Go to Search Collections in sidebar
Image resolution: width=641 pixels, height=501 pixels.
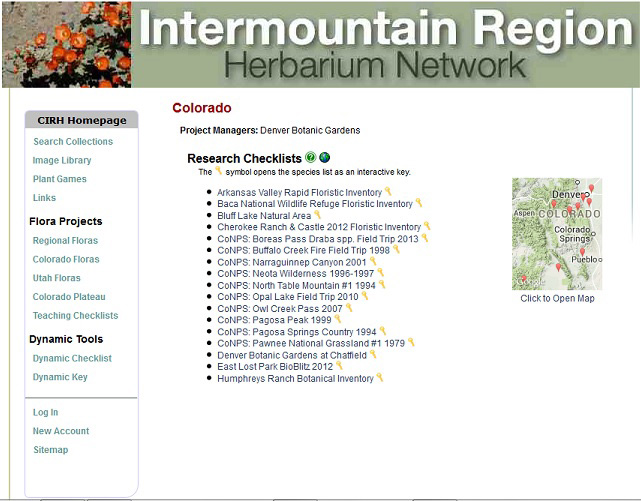pyautogui.click(x=73, y=142)
